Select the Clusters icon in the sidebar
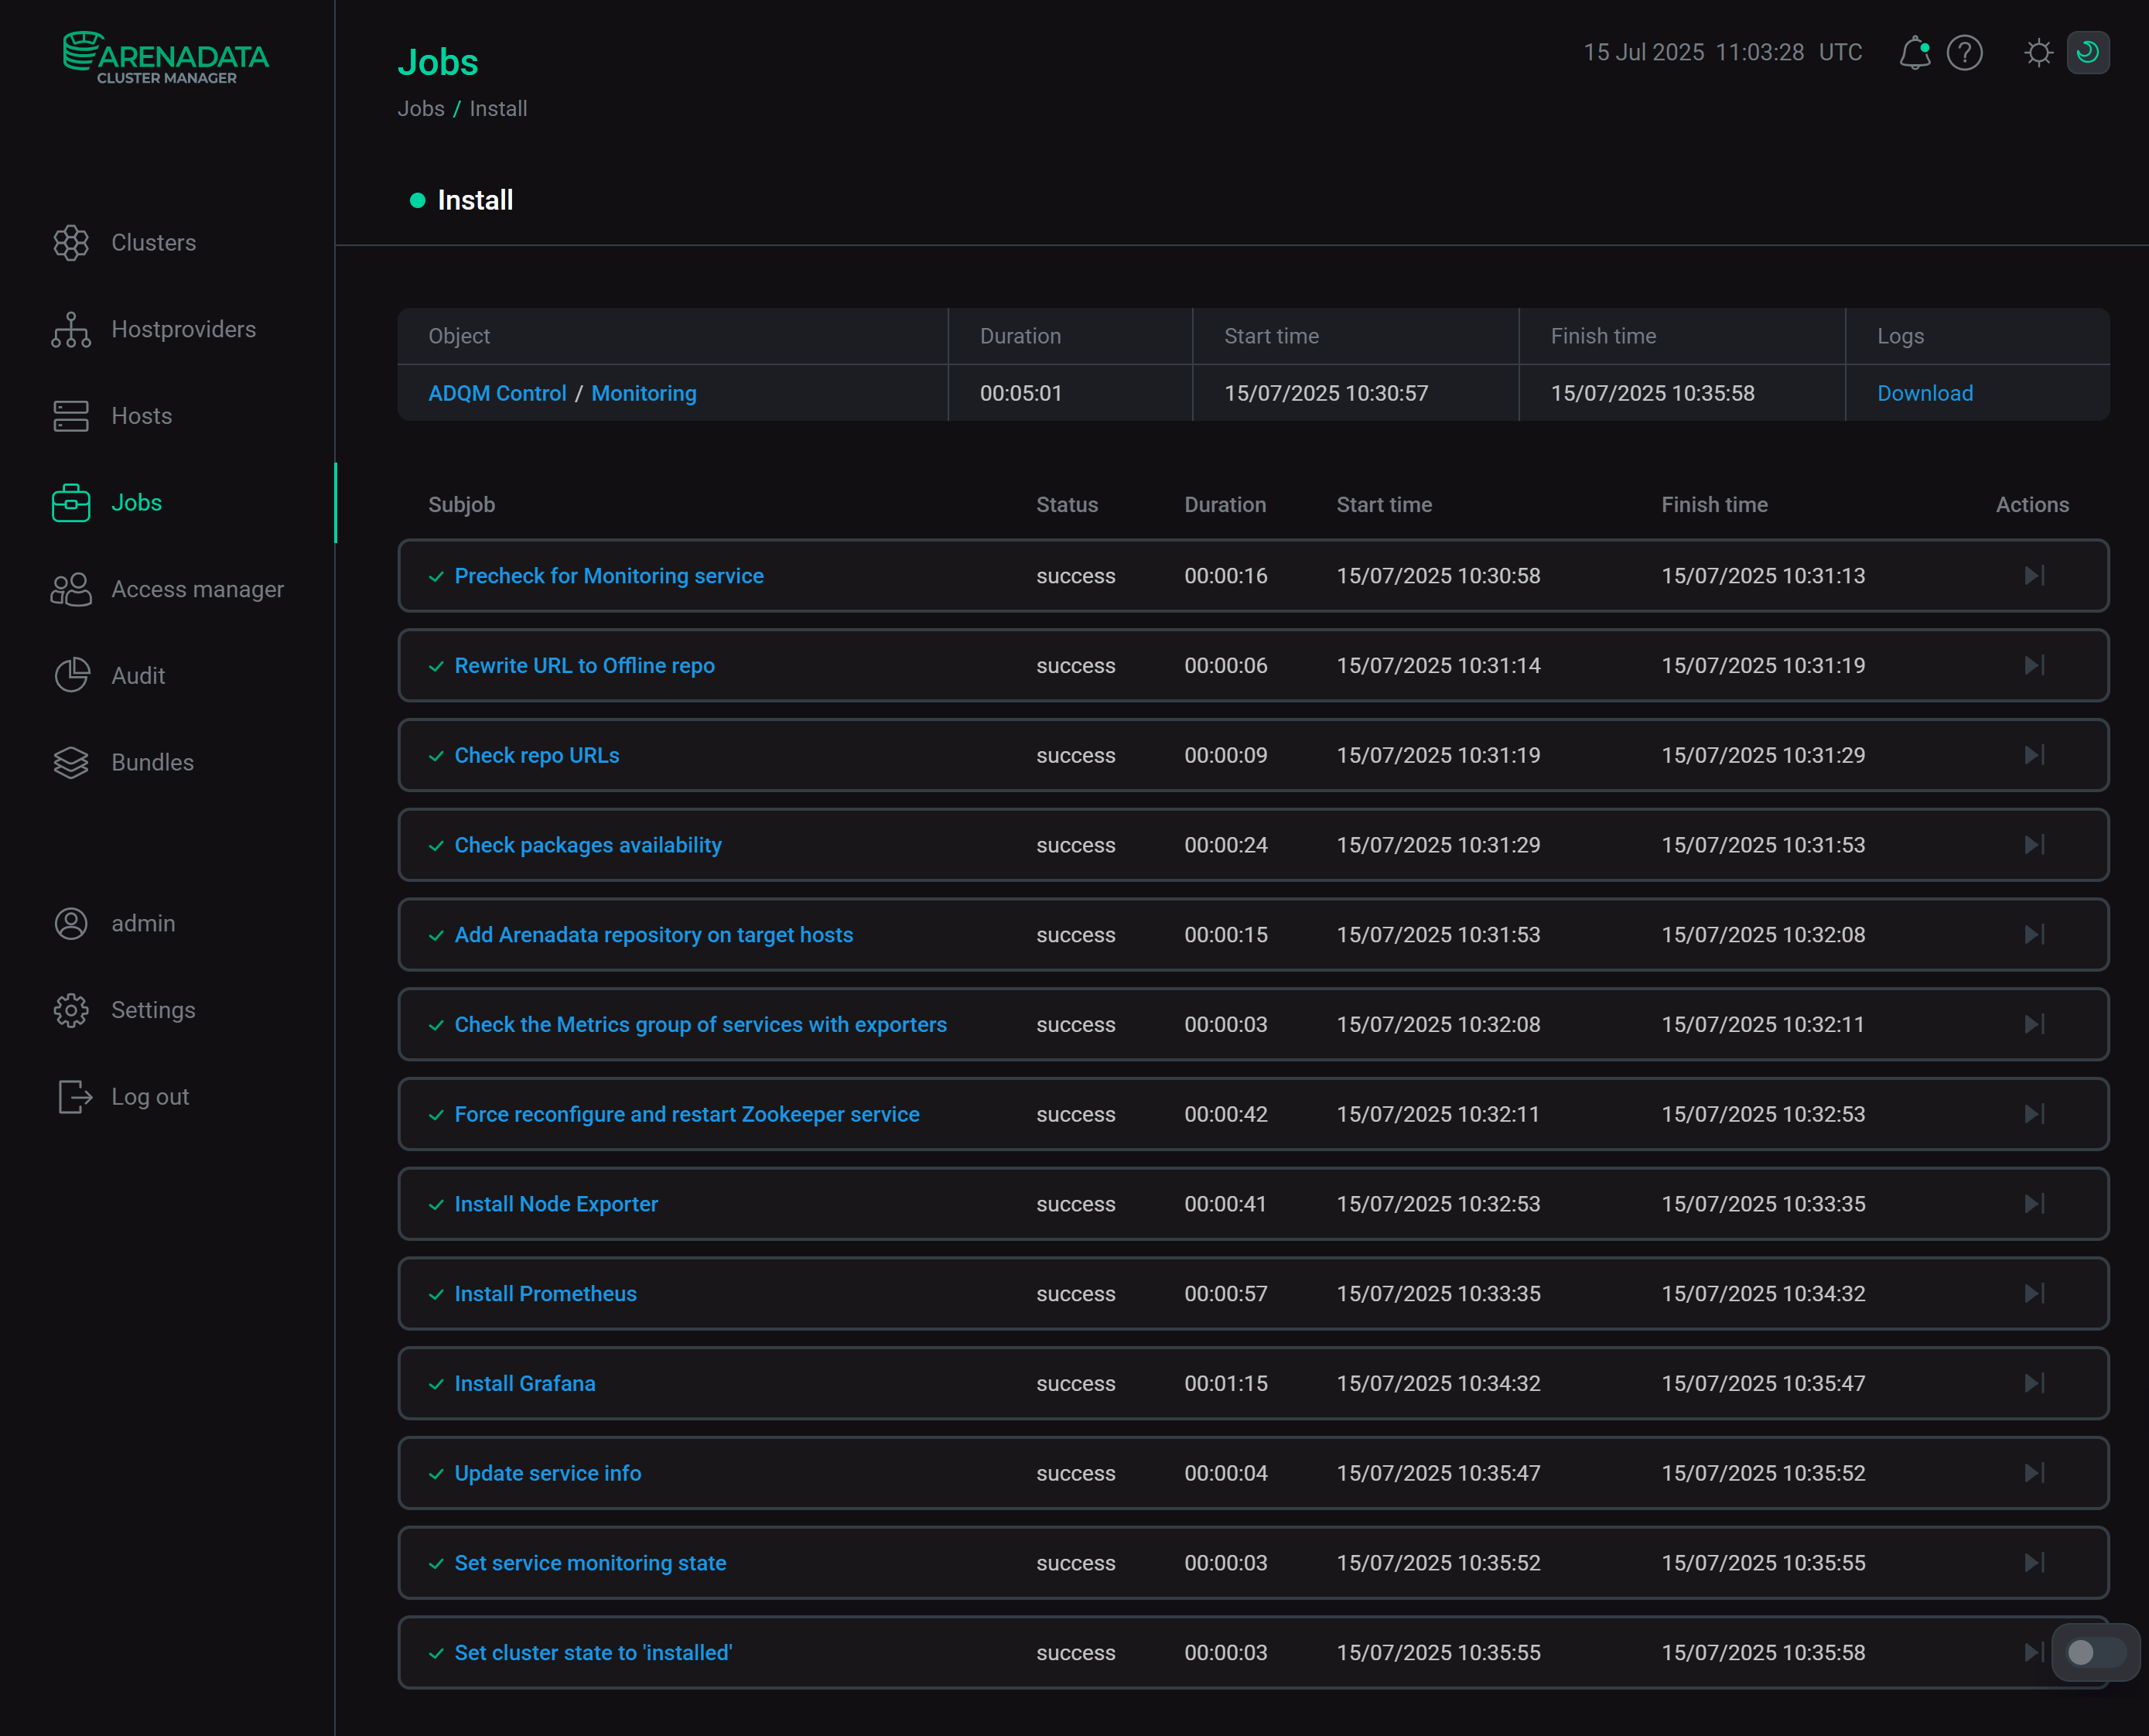This screenshot has width=2149, height=1736. point(71,242)
